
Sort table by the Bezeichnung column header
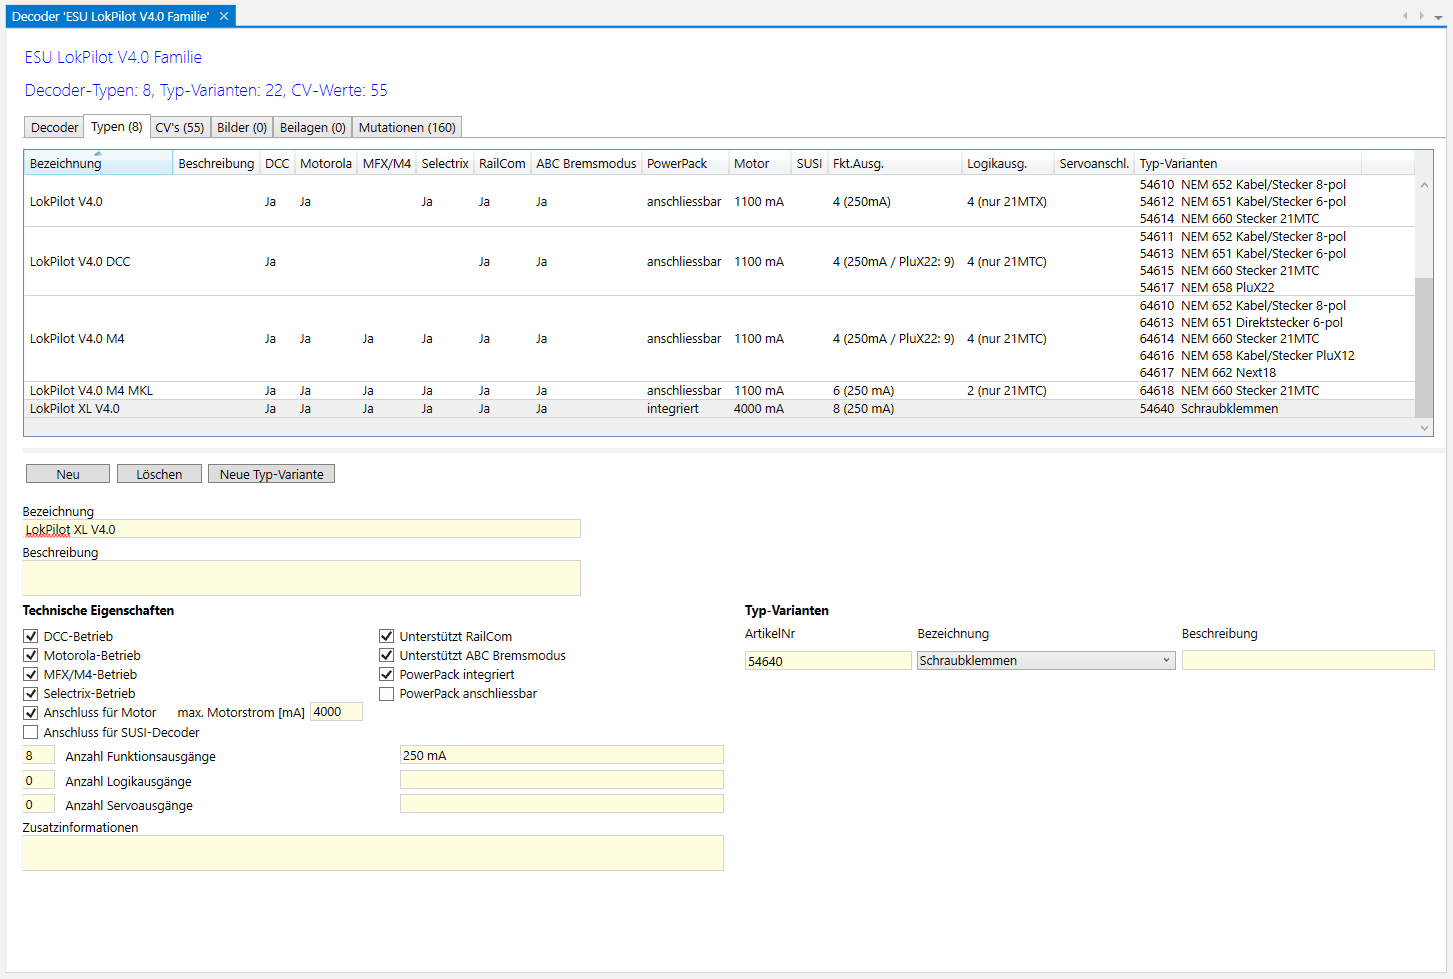(97, 164)
